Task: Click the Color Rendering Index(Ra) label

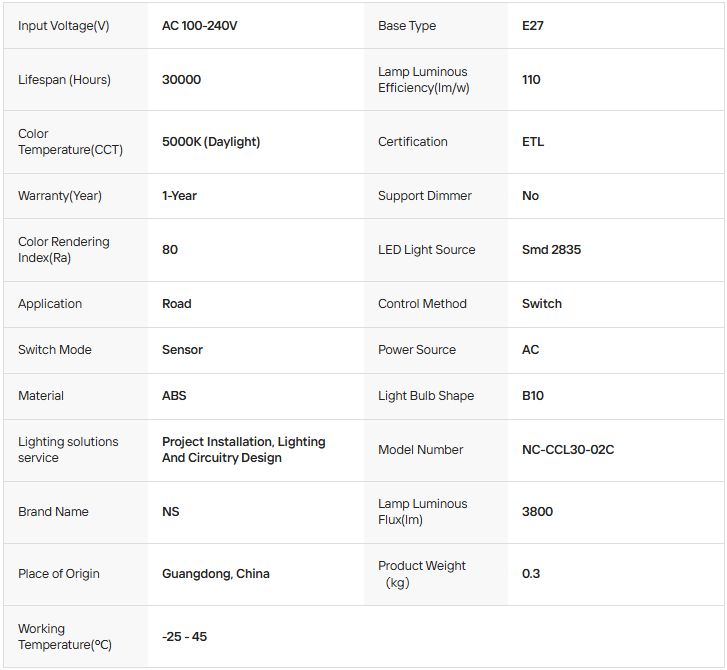Action: click(64, 250)
